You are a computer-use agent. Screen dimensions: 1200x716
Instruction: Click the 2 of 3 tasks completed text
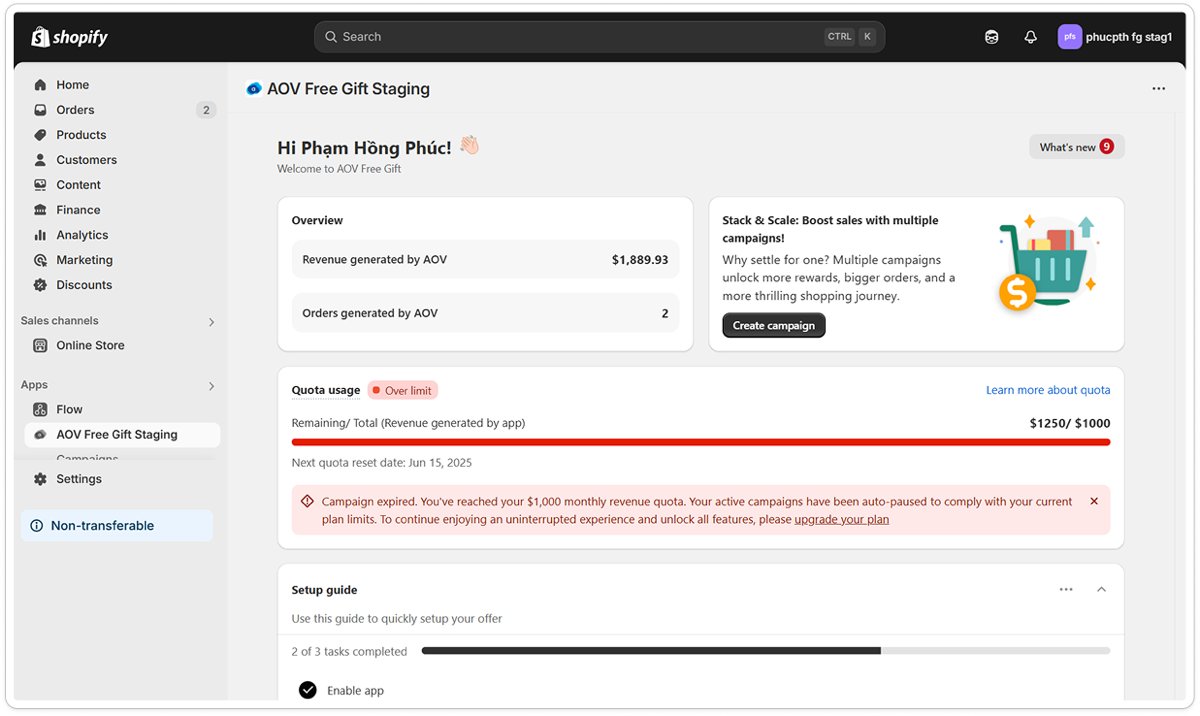click(349, 652)
